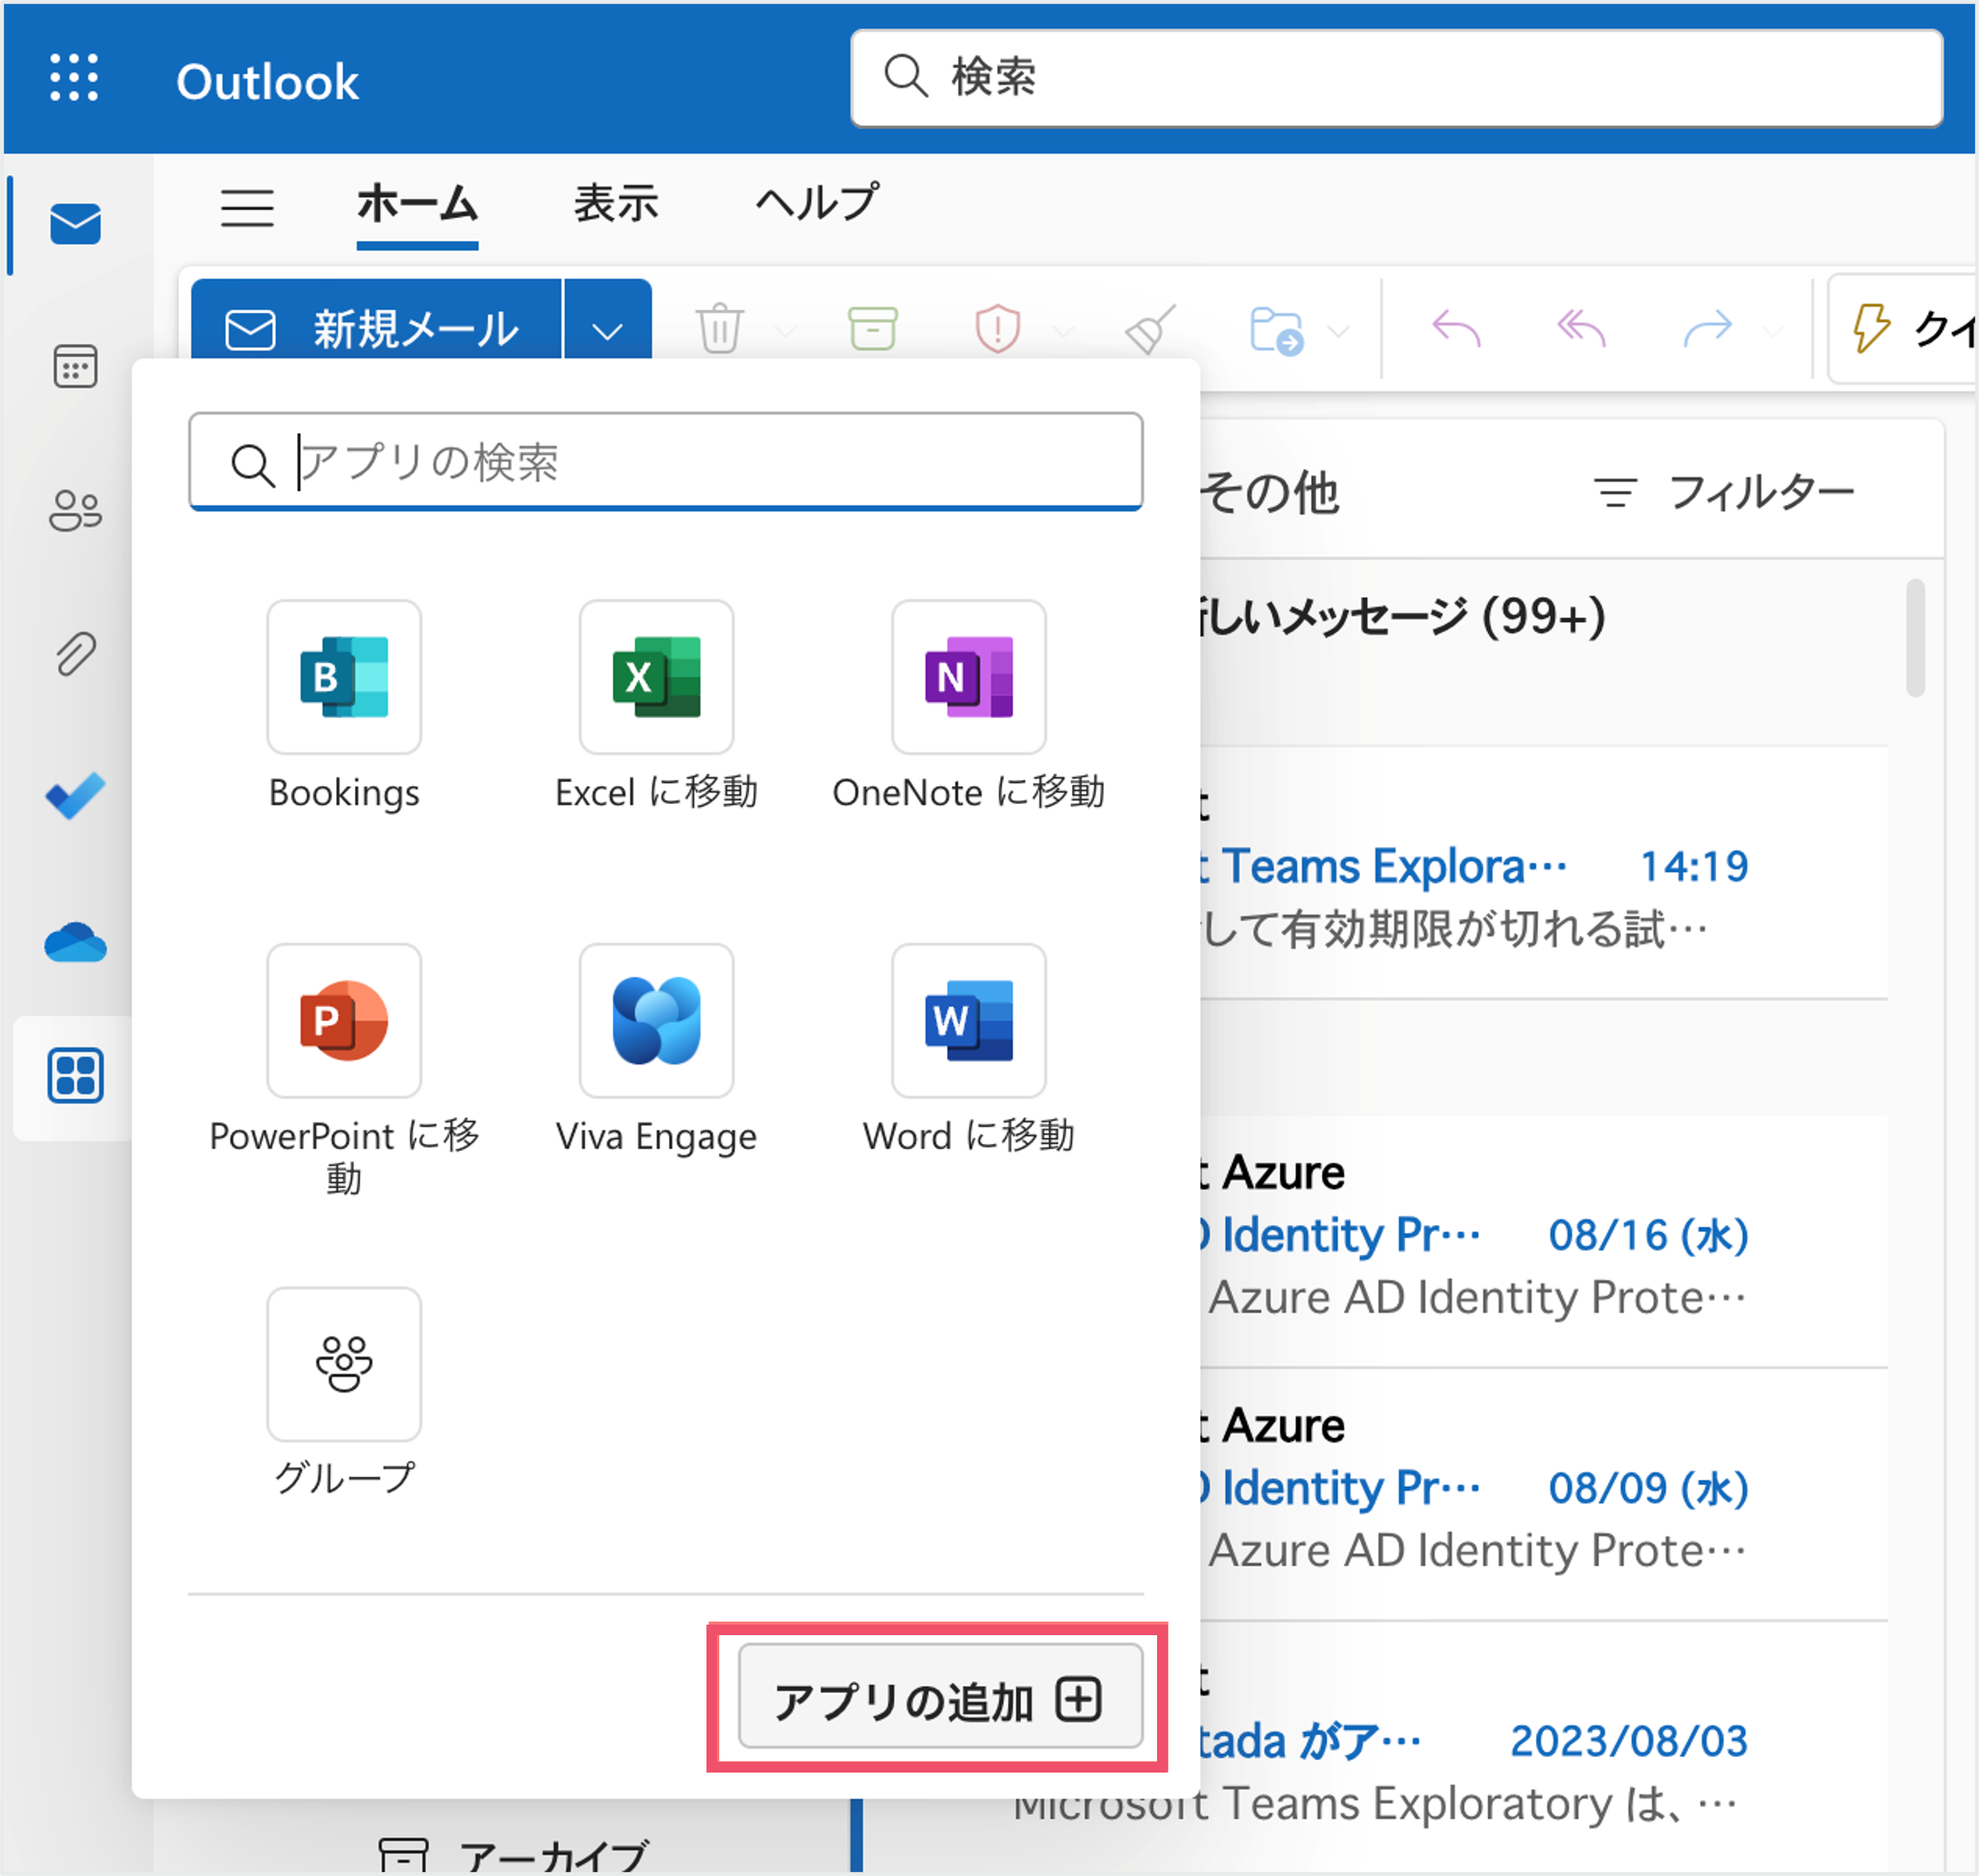This screenshot has height=1876, width=1979.
Task: Open the PowerPoint app tile
Action: tap(344, 1020)
